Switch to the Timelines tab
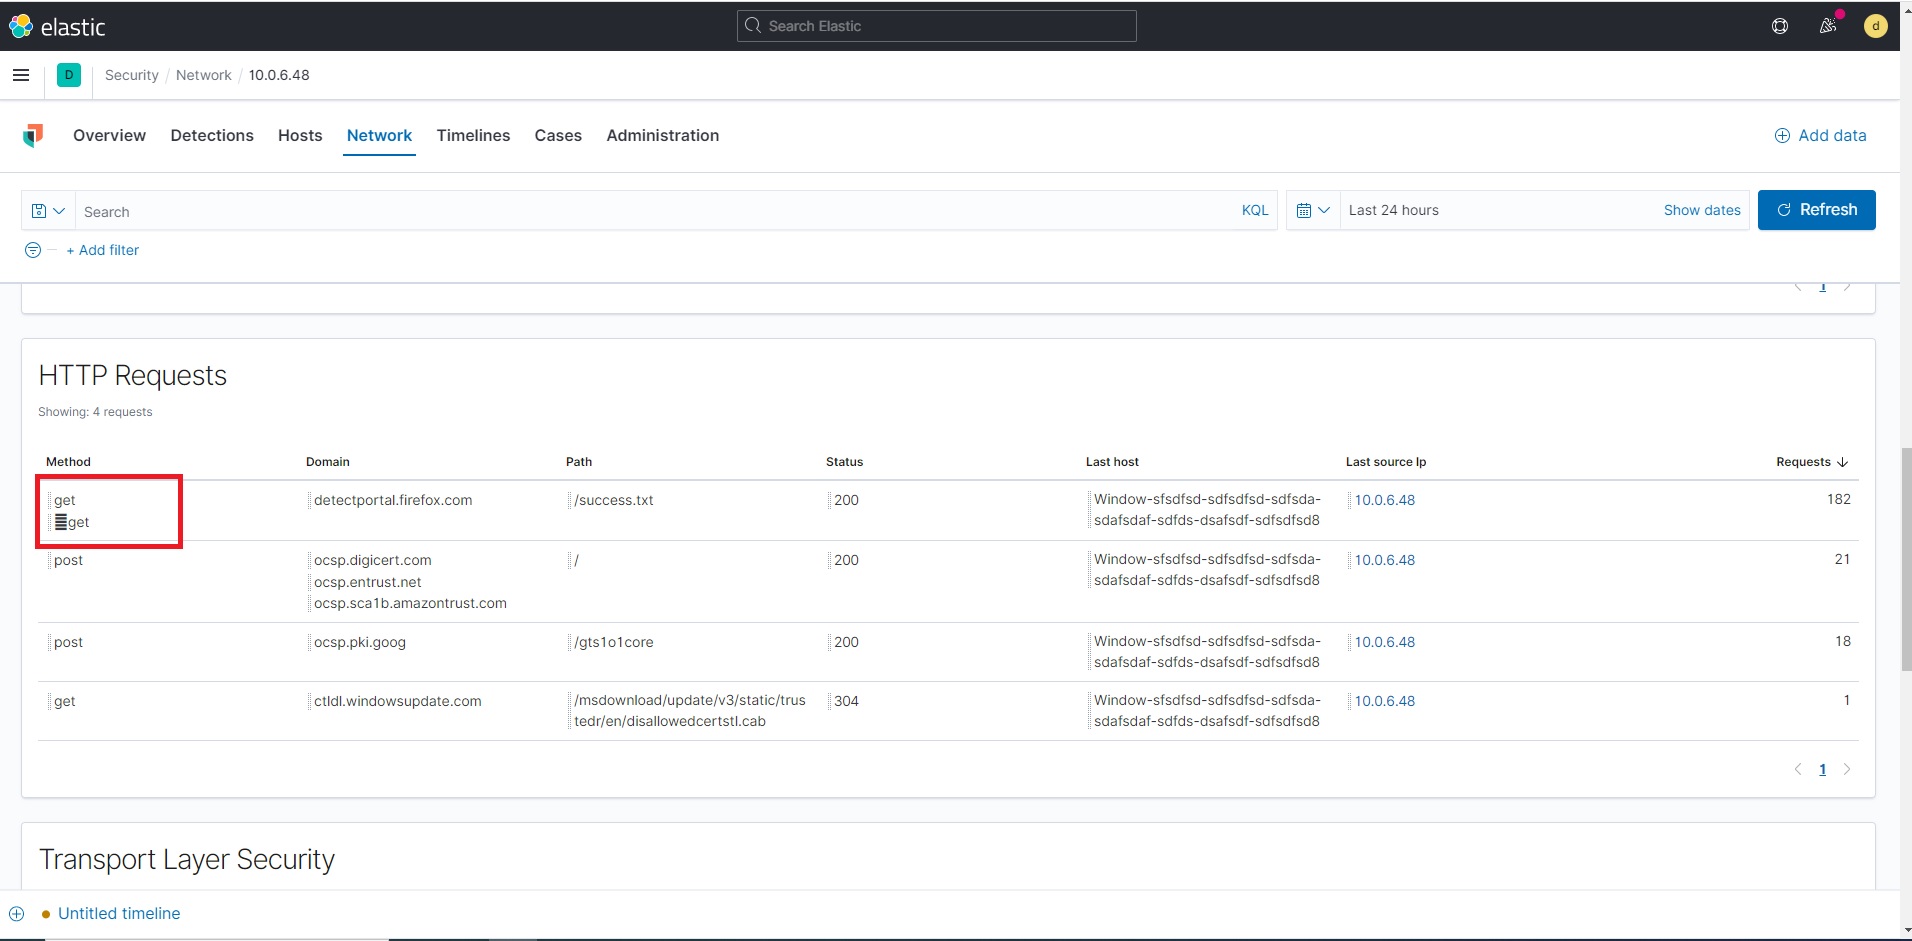Image resolution: width=1912 pixels, height=941 pixels. pyautogui.click(x=473, y=136)
